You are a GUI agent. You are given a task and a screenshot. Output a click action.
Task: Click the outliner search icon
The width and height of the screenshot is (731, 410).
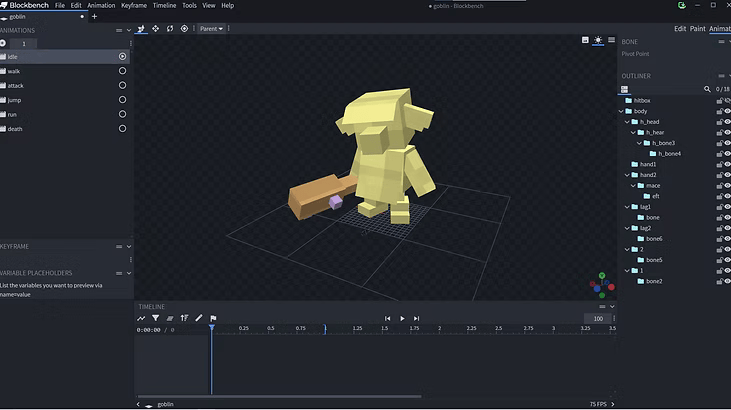coord(707,89)
